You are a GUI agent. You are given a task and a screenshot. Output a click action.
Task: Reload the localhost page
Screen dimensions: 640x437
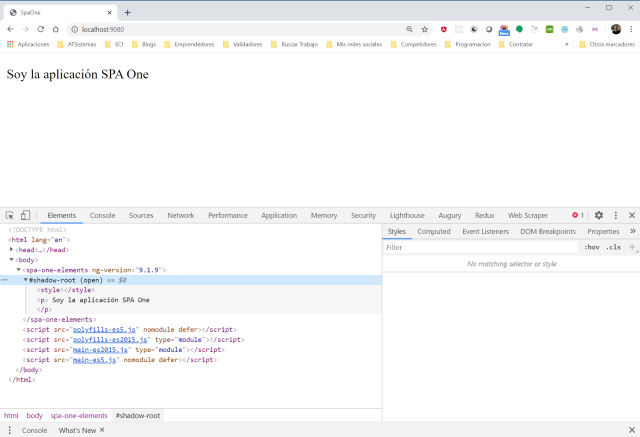click(x=40, y=29)
